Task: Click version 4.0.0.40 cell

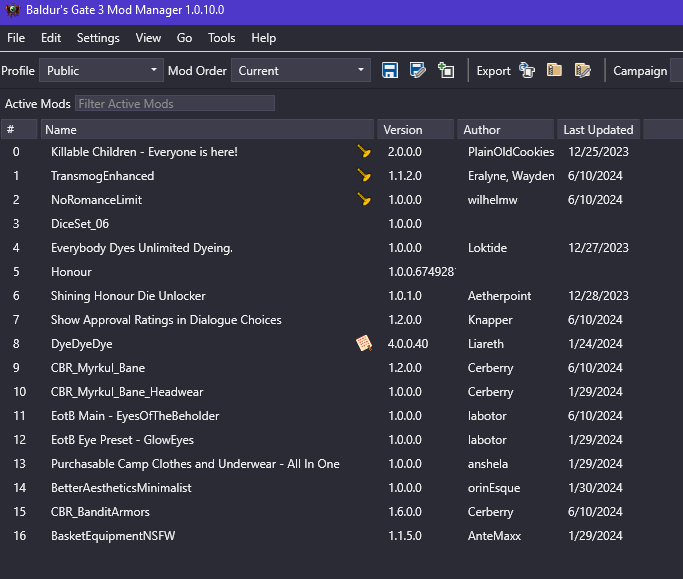Action: (408, 343)
